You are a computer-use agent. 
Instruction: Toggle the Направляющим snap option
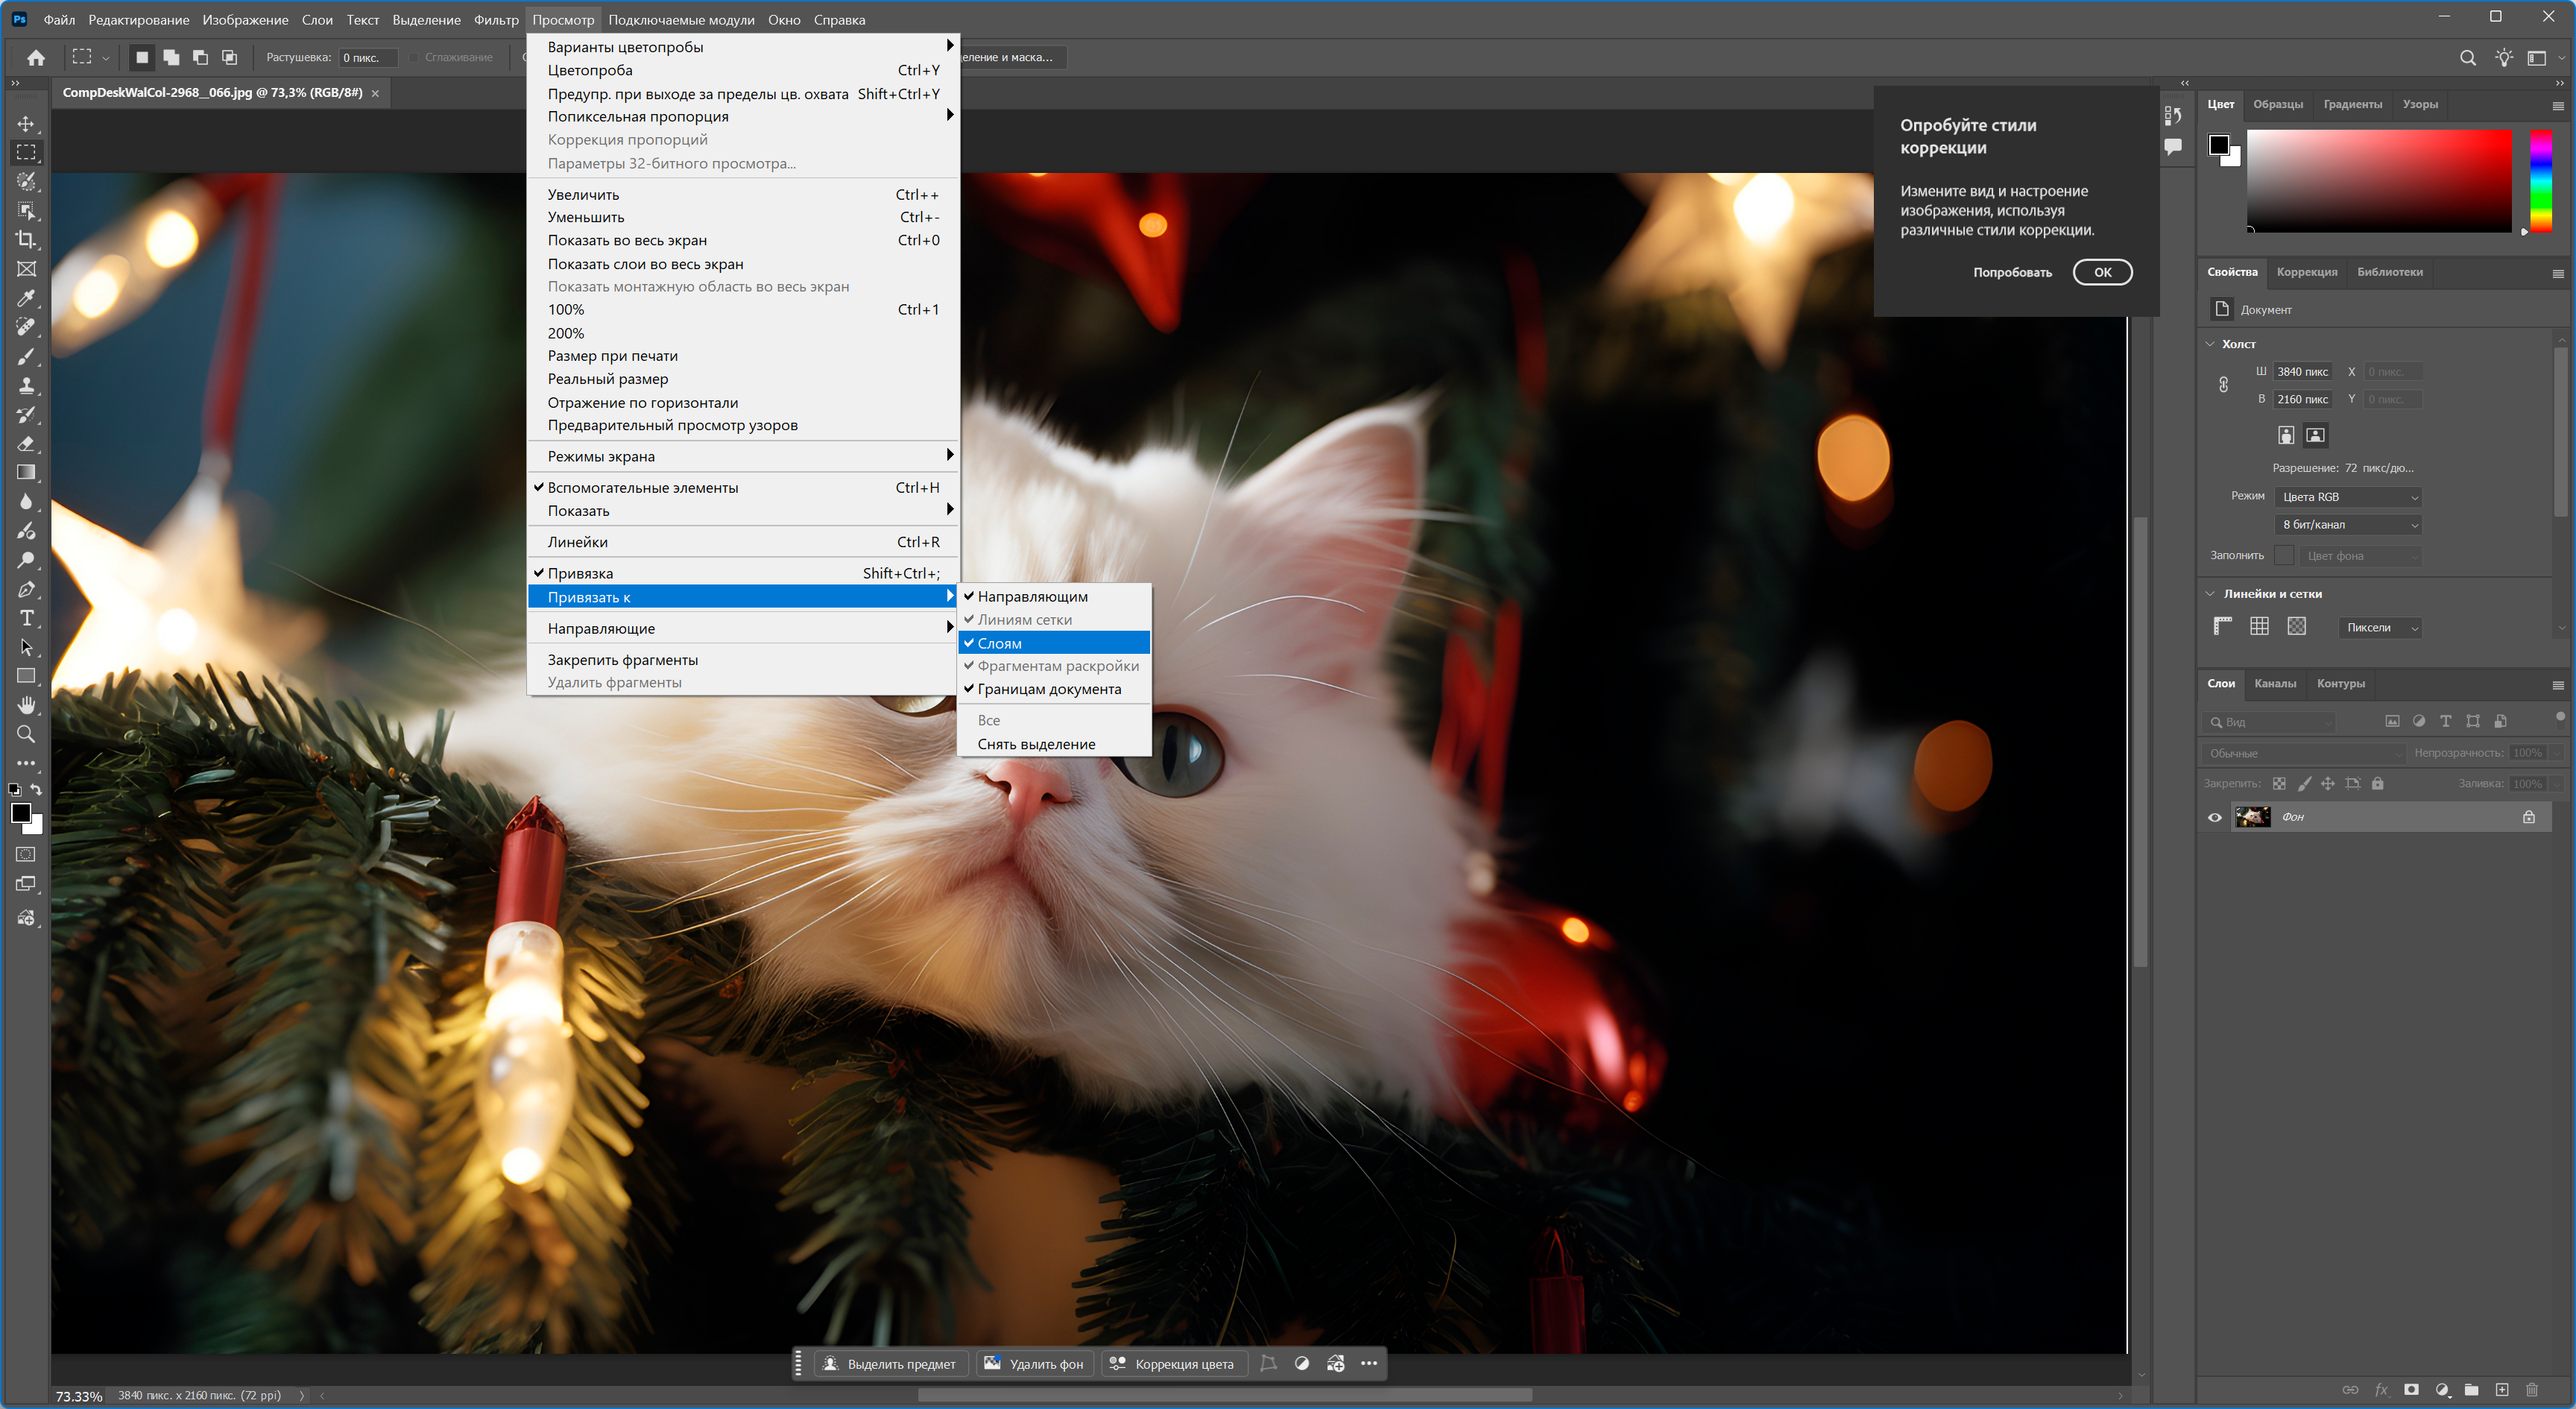point(1032,596)
